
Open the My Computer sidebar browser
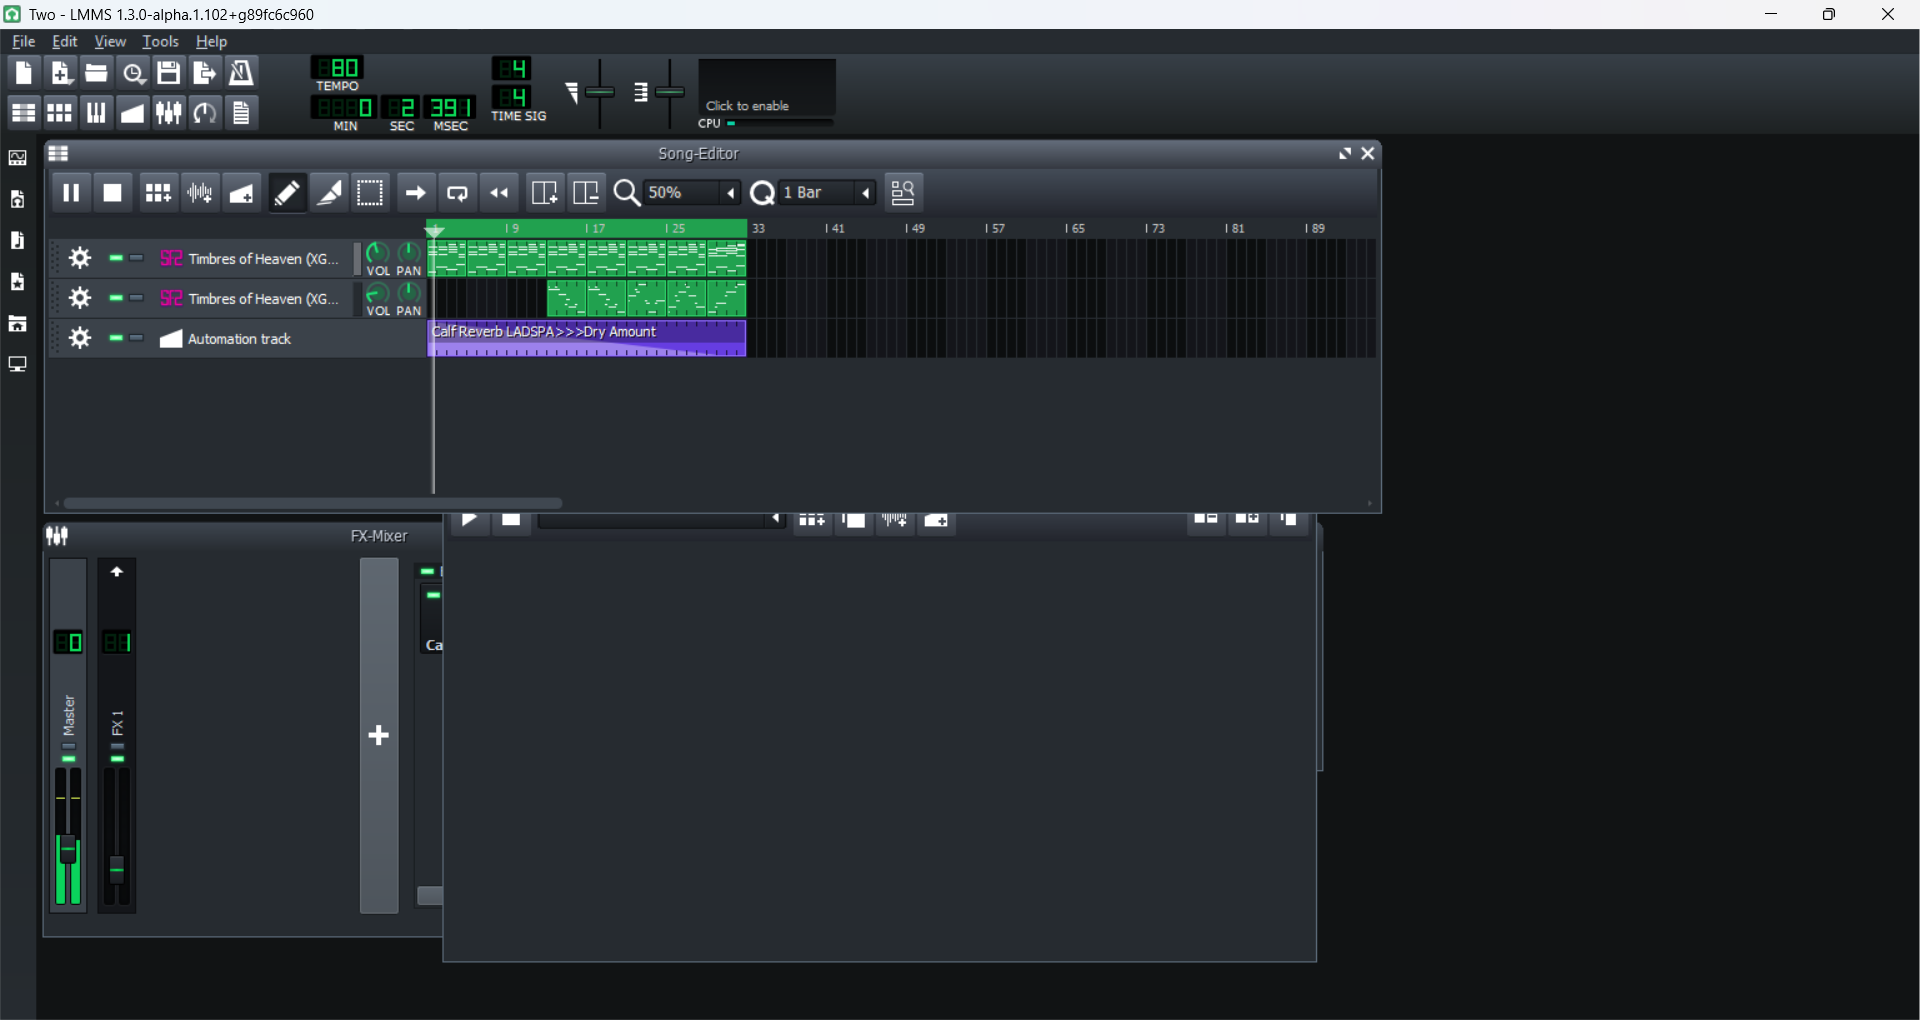pyautogui.click(x=18, y=365)
